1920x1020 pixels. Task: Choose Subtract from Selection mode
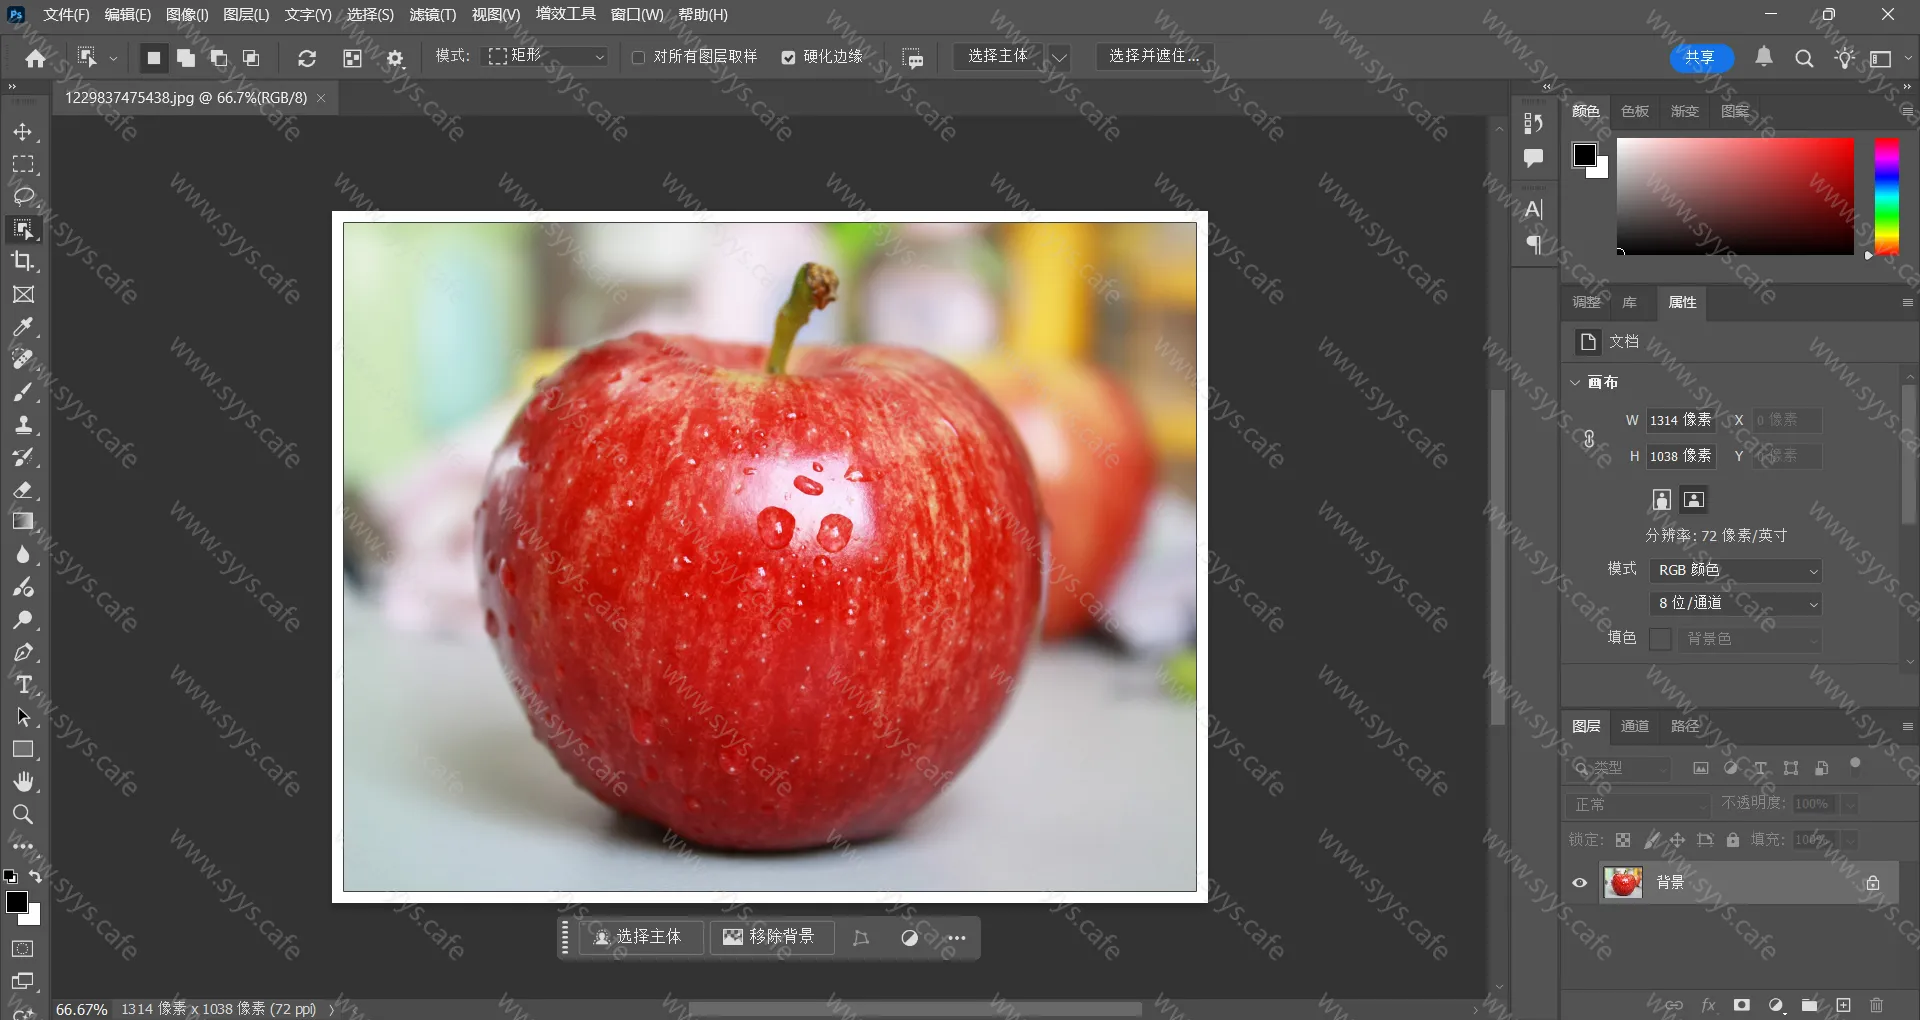tap(219, 58)
